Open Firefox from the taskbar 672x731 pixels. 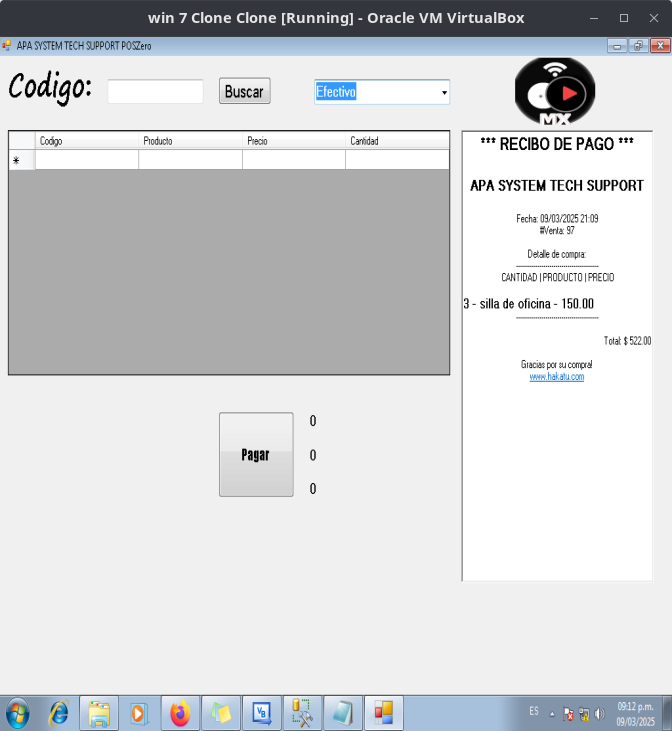pos(180,713)
